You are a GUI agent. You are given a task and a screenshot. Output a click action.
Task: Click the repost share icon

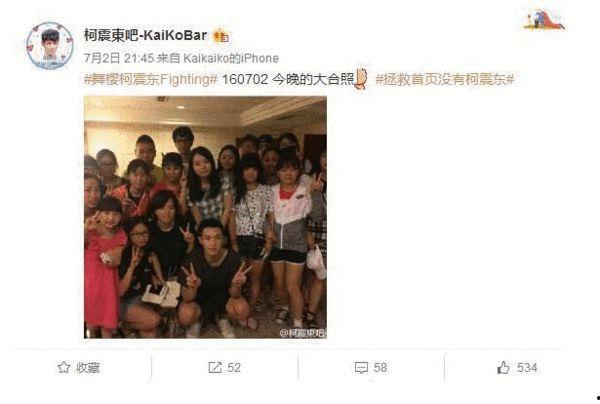(x=215, y=368)
